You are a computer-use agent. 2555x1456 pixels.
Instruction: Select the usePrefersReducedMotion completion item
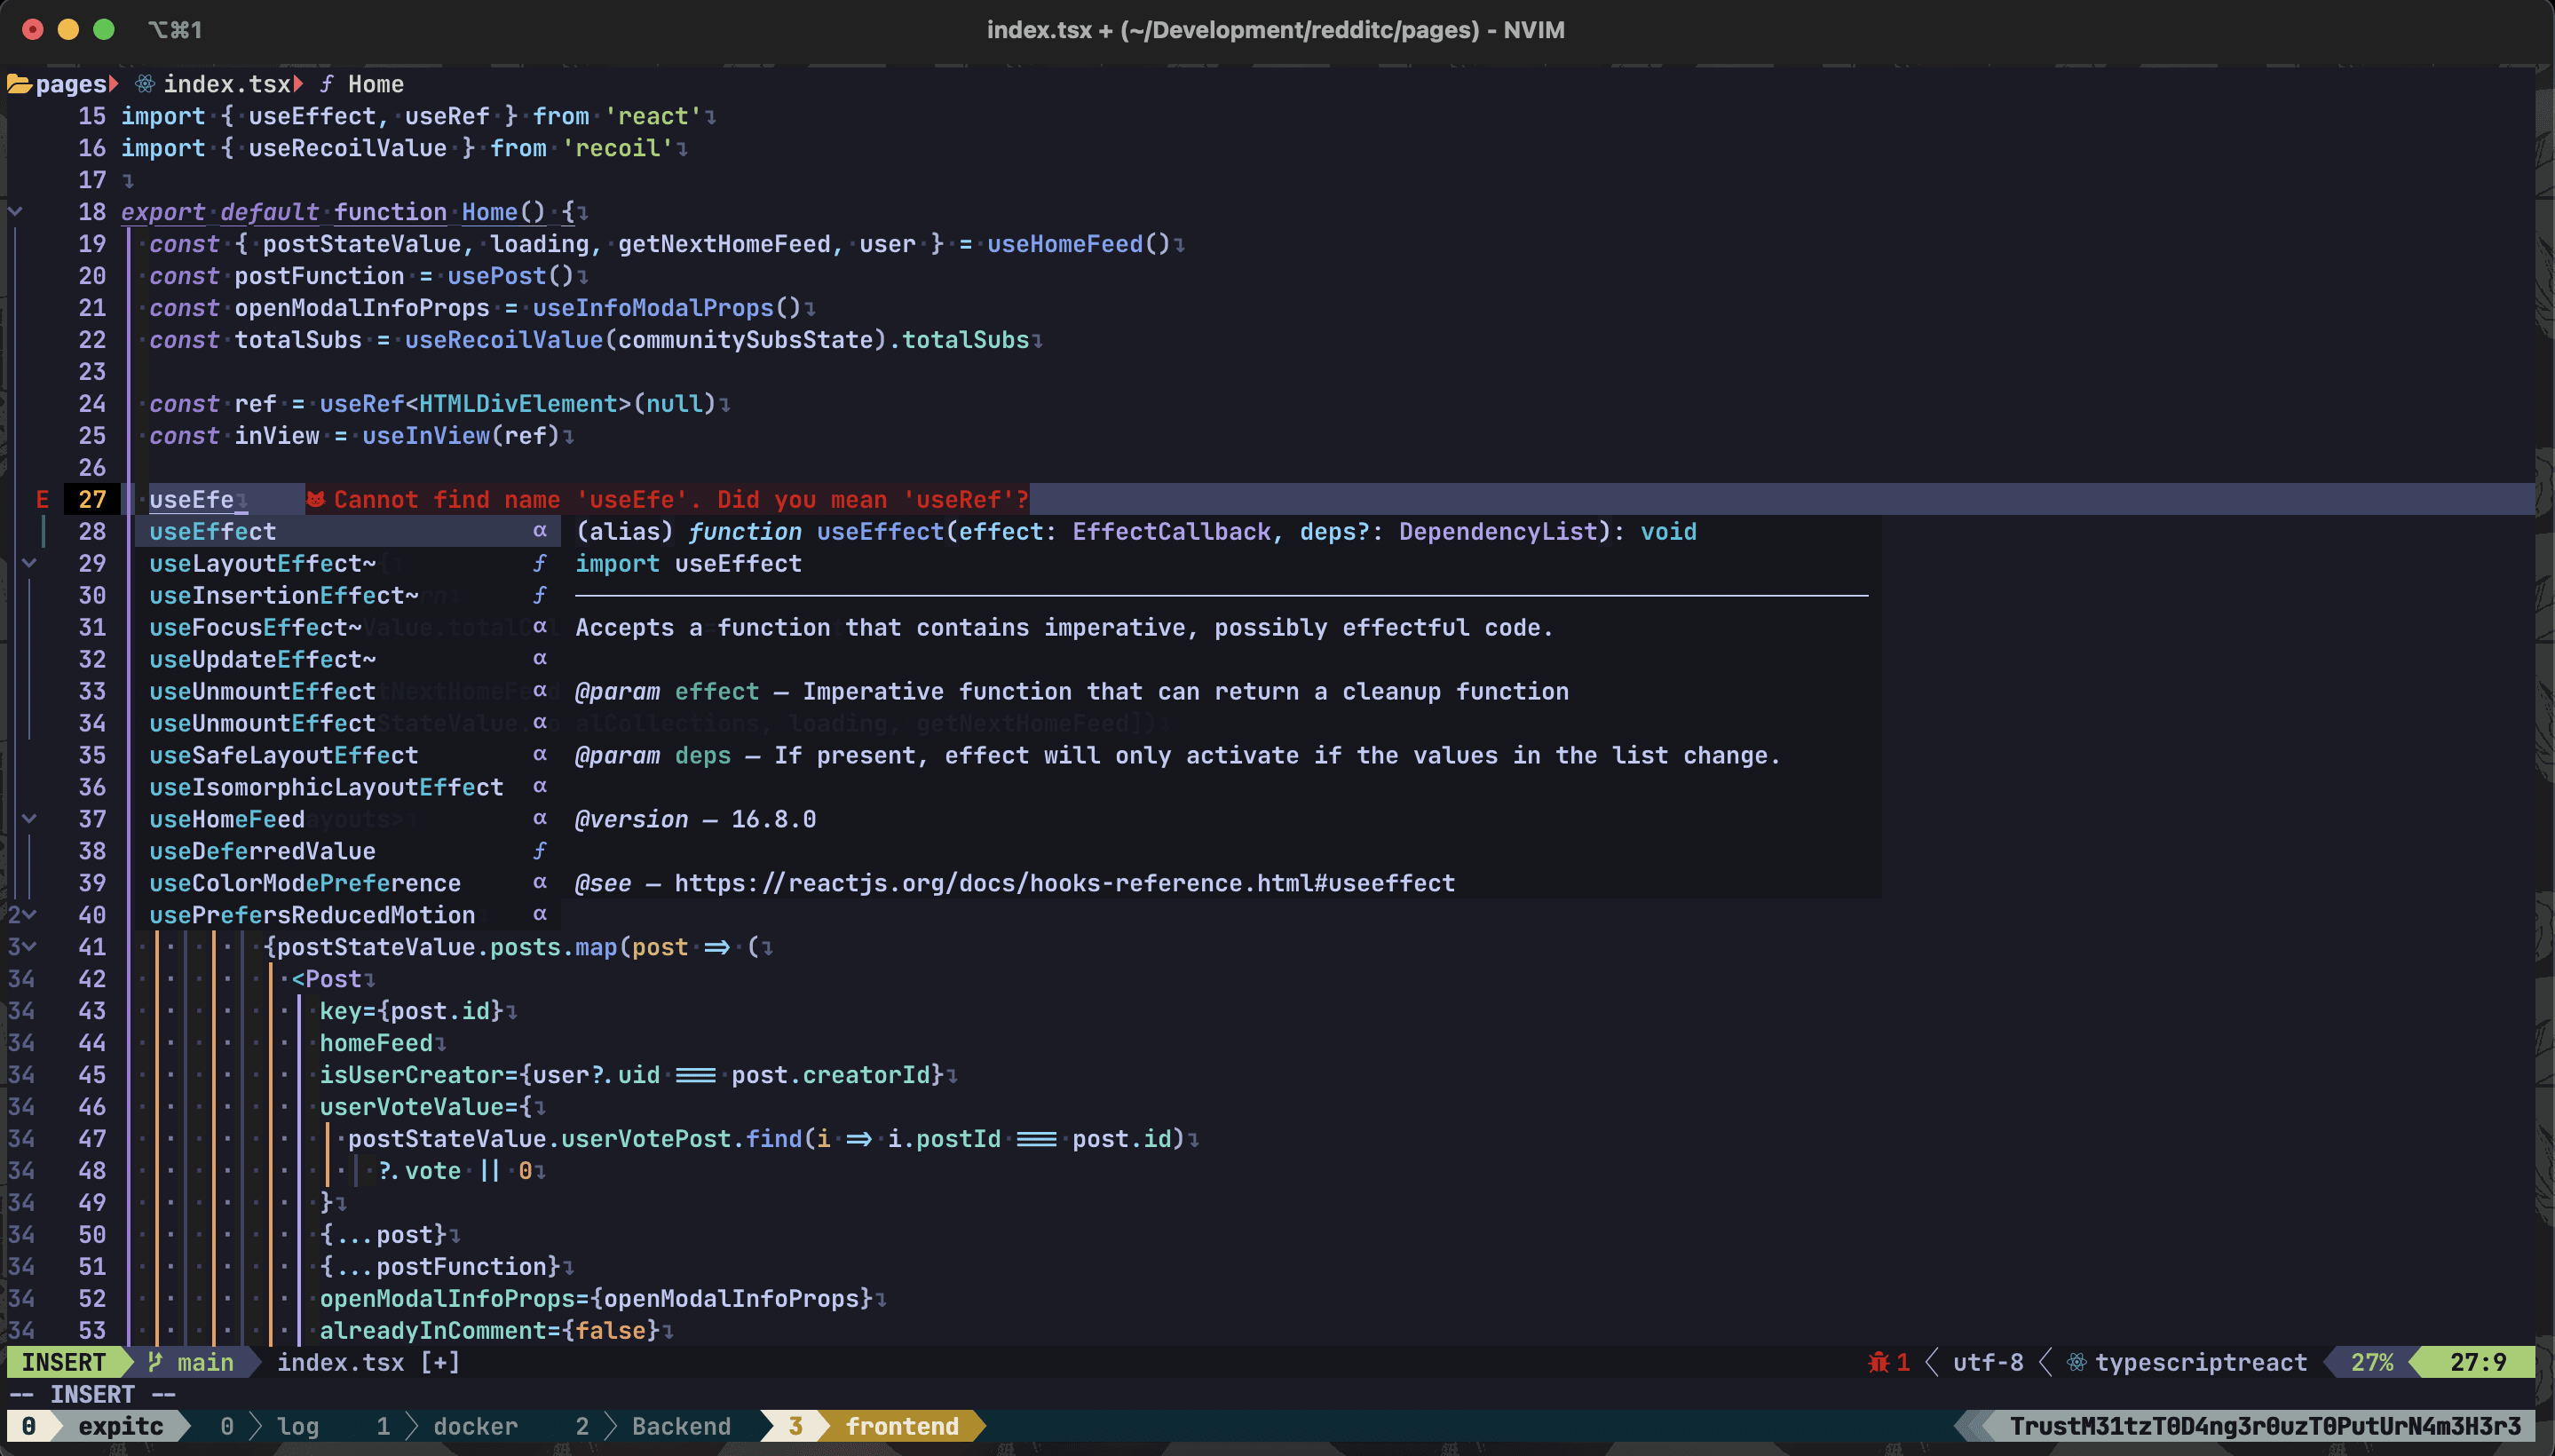point(347,915)
